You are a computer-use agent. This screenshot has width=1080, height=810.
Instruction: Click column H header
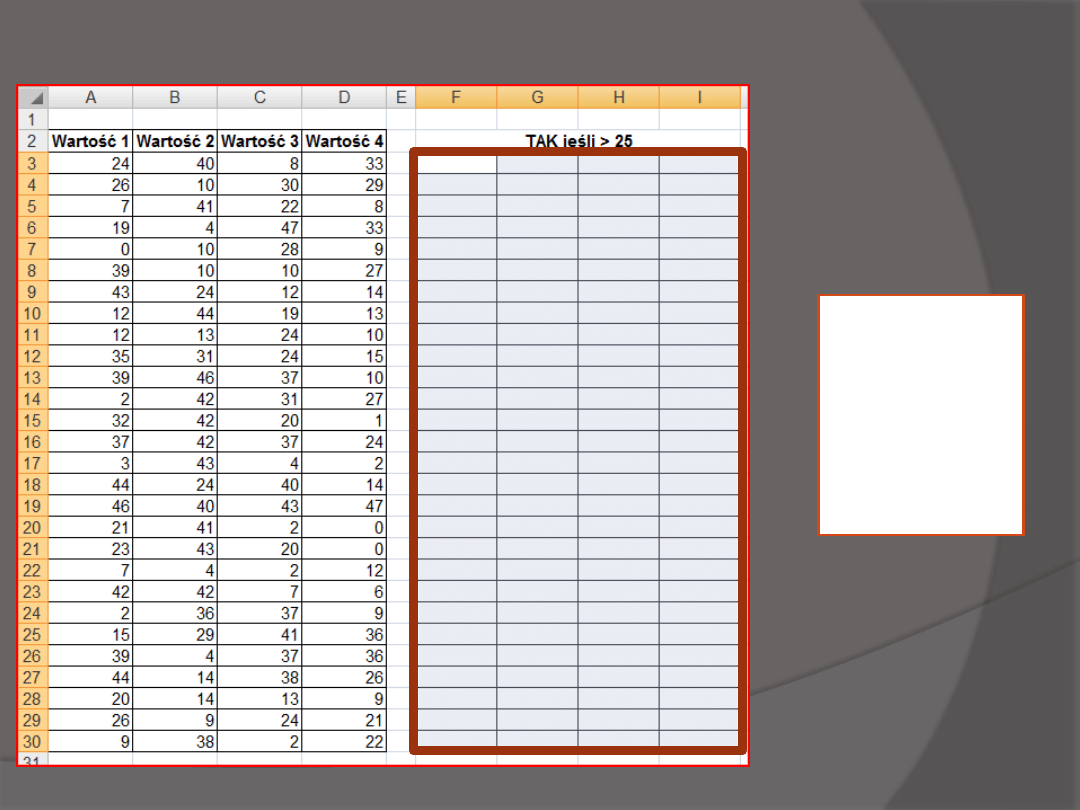pos(619,97)
